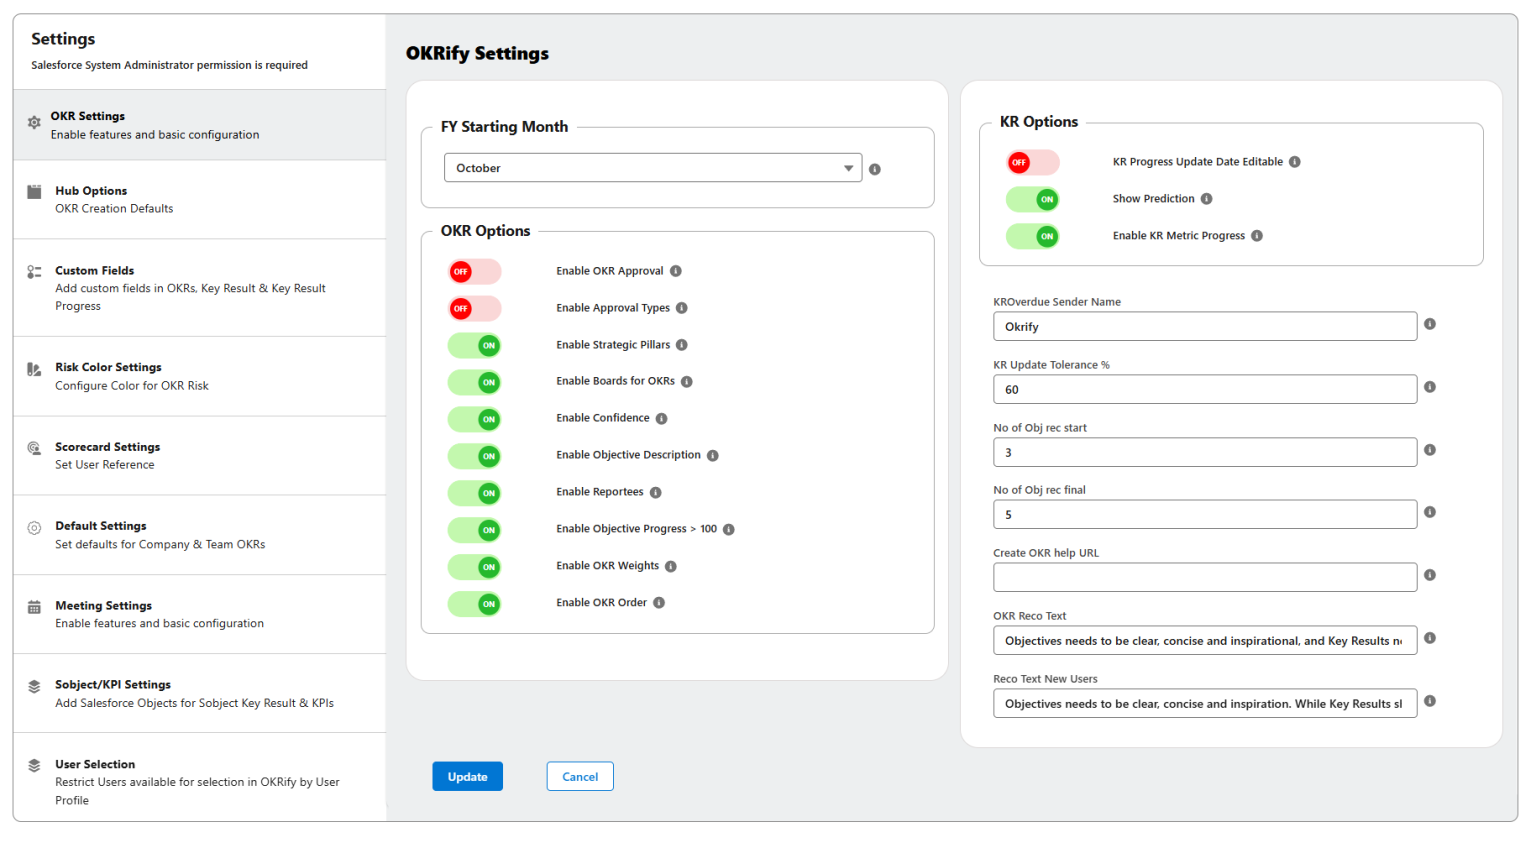Enable the OKR Approval toggle
Viewport: 1536px width, 843px height.
474,271
